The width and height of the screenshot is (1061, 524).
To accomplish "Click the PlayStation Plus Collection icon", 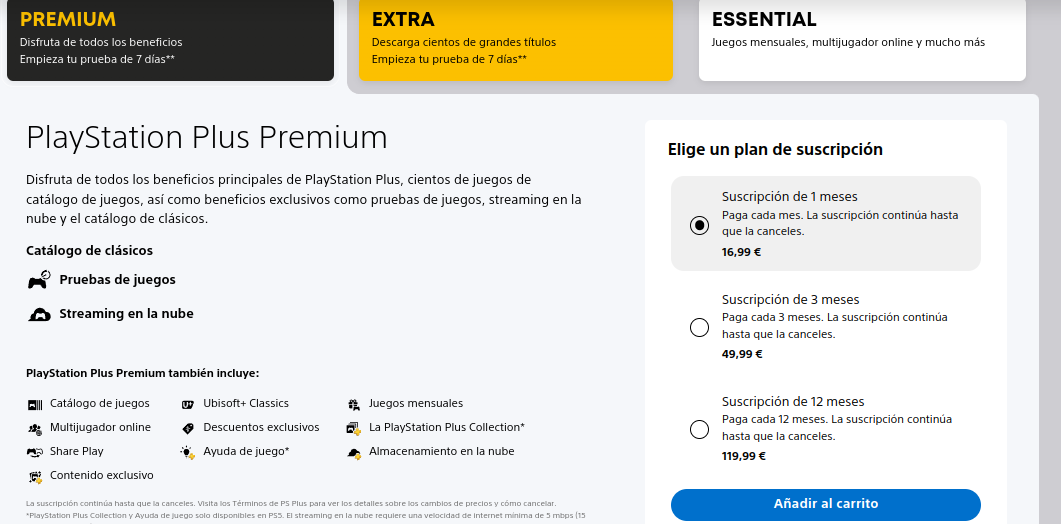I will pos(353,428).
